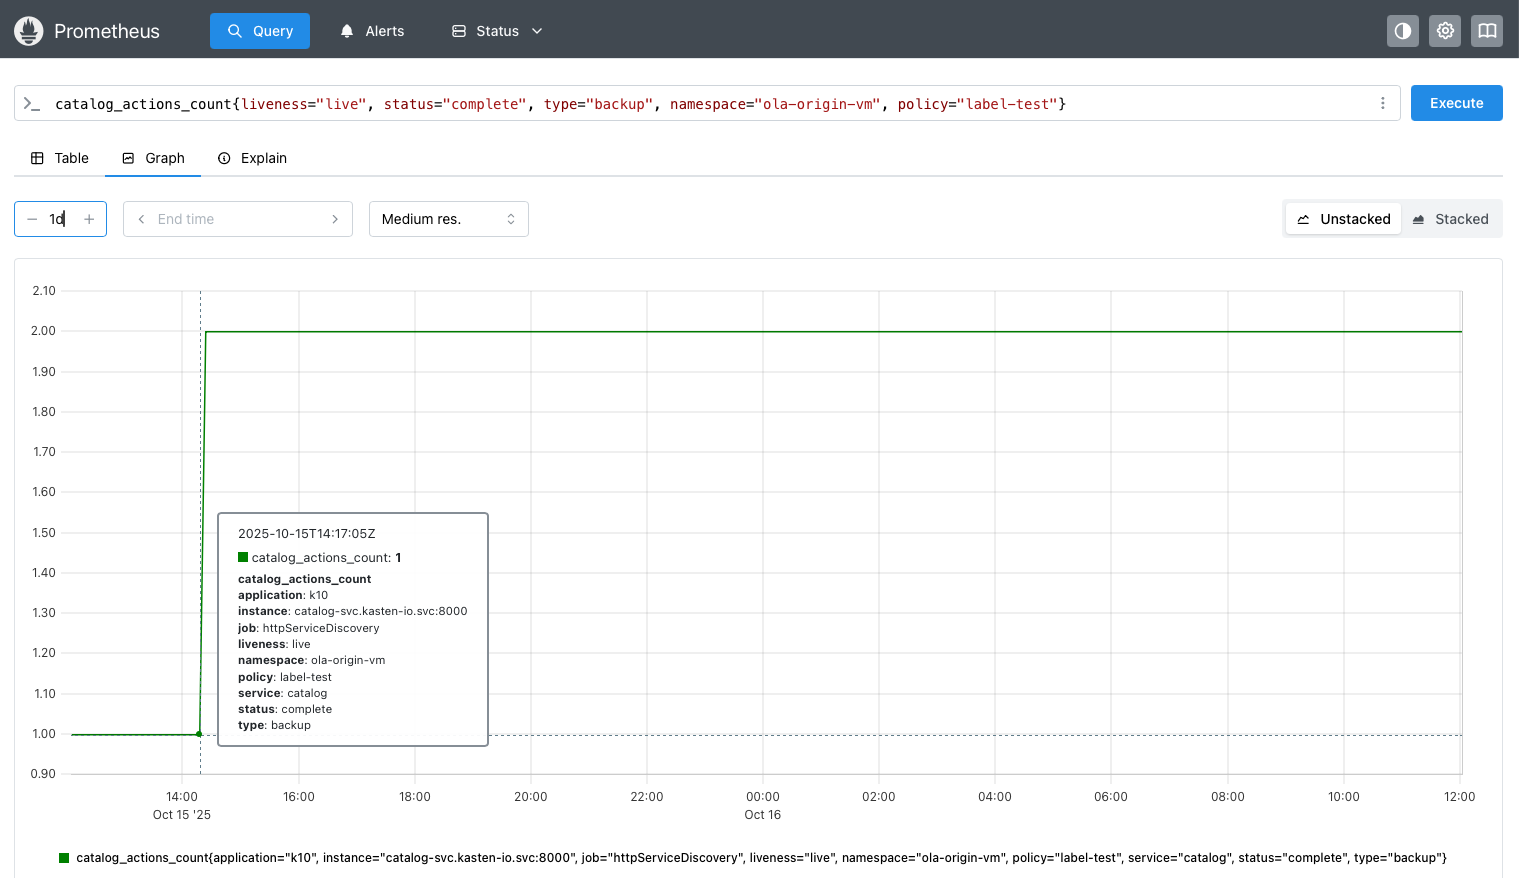Select the Unstacked graph mode
Viewport: 1519px width, 878px height.
(x=1343, y=219)
